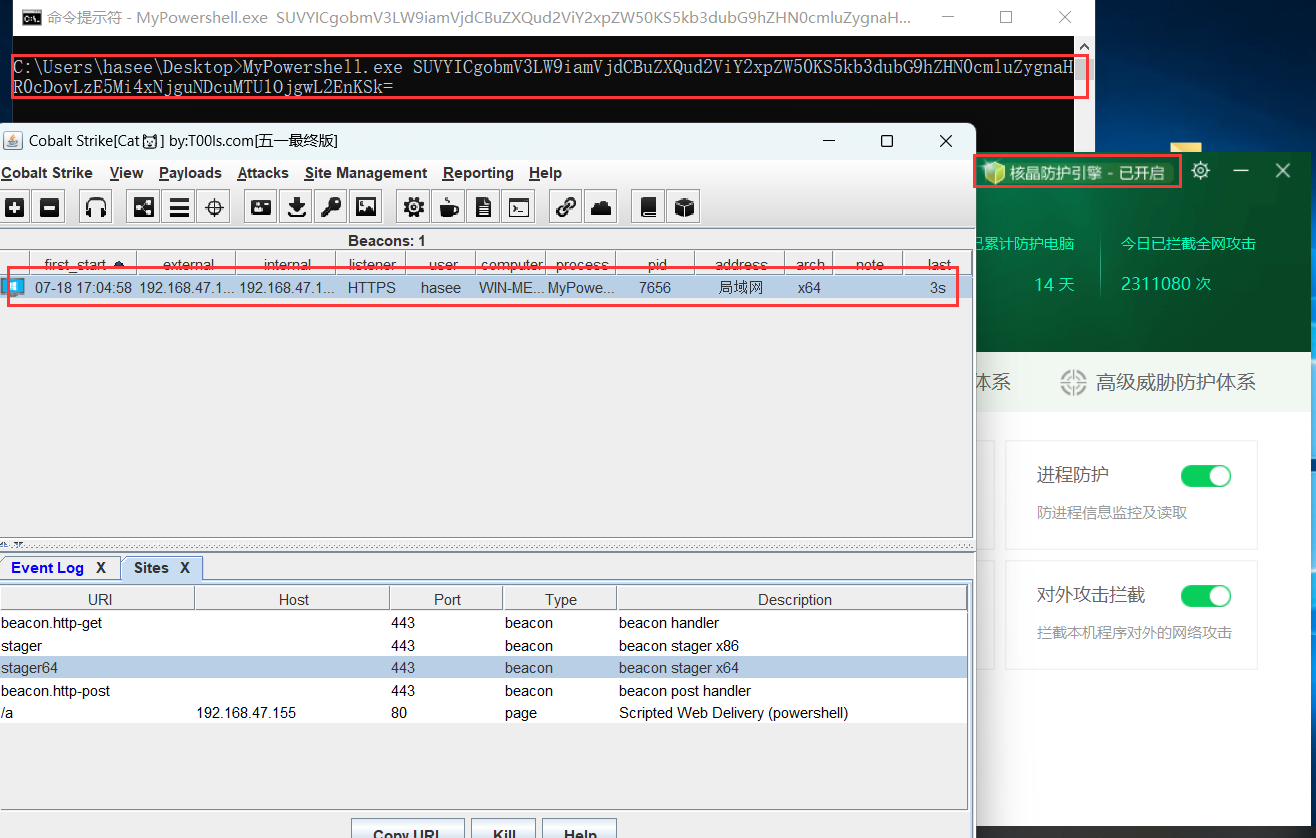Screen dimensions: 1316x838
Task: Close the Sites tab with its X
Action: 185,567
